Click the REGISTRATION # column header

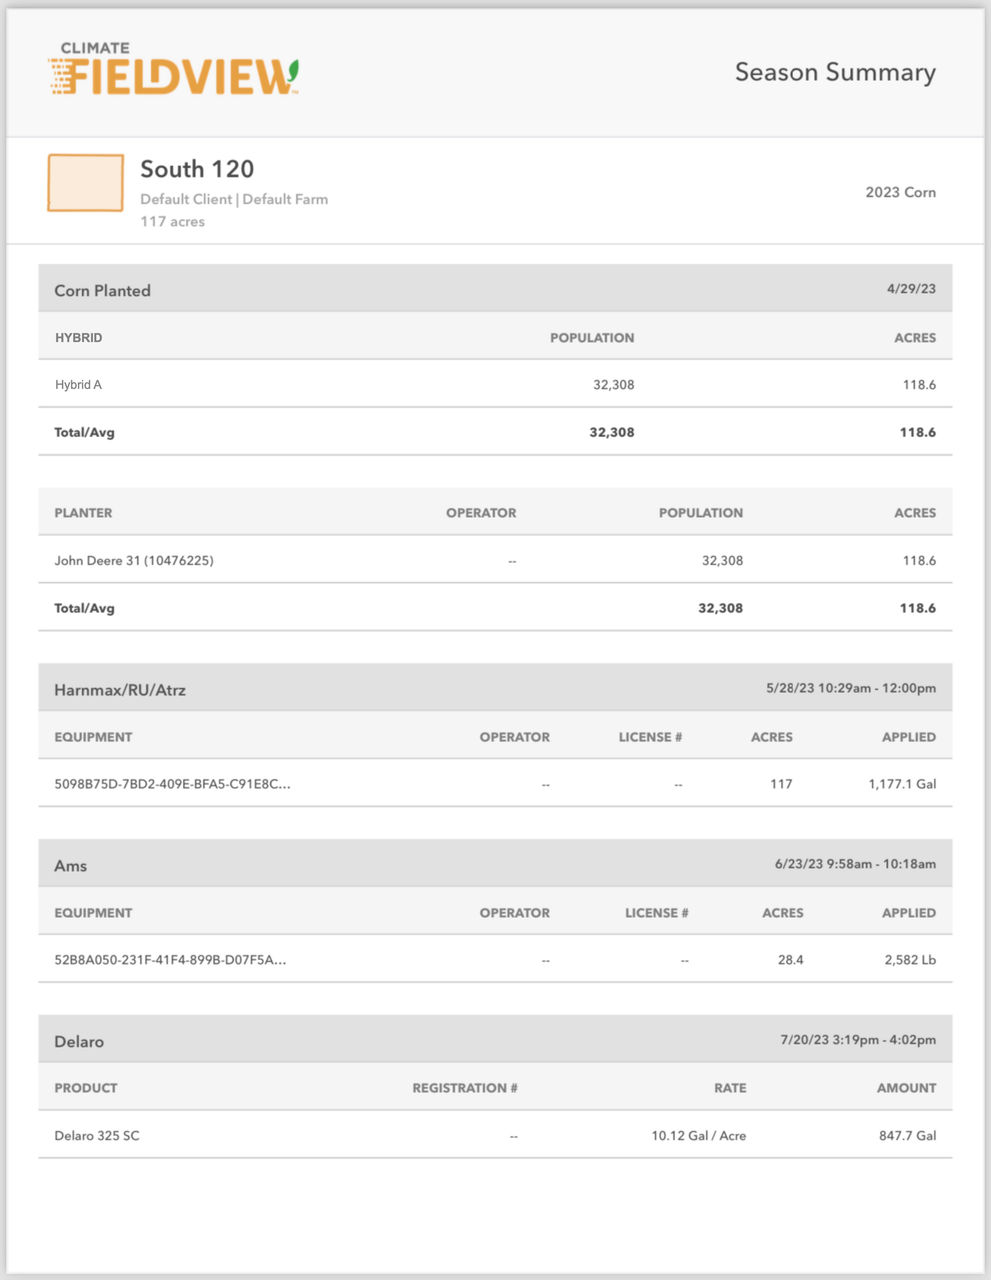point(465,1088)
